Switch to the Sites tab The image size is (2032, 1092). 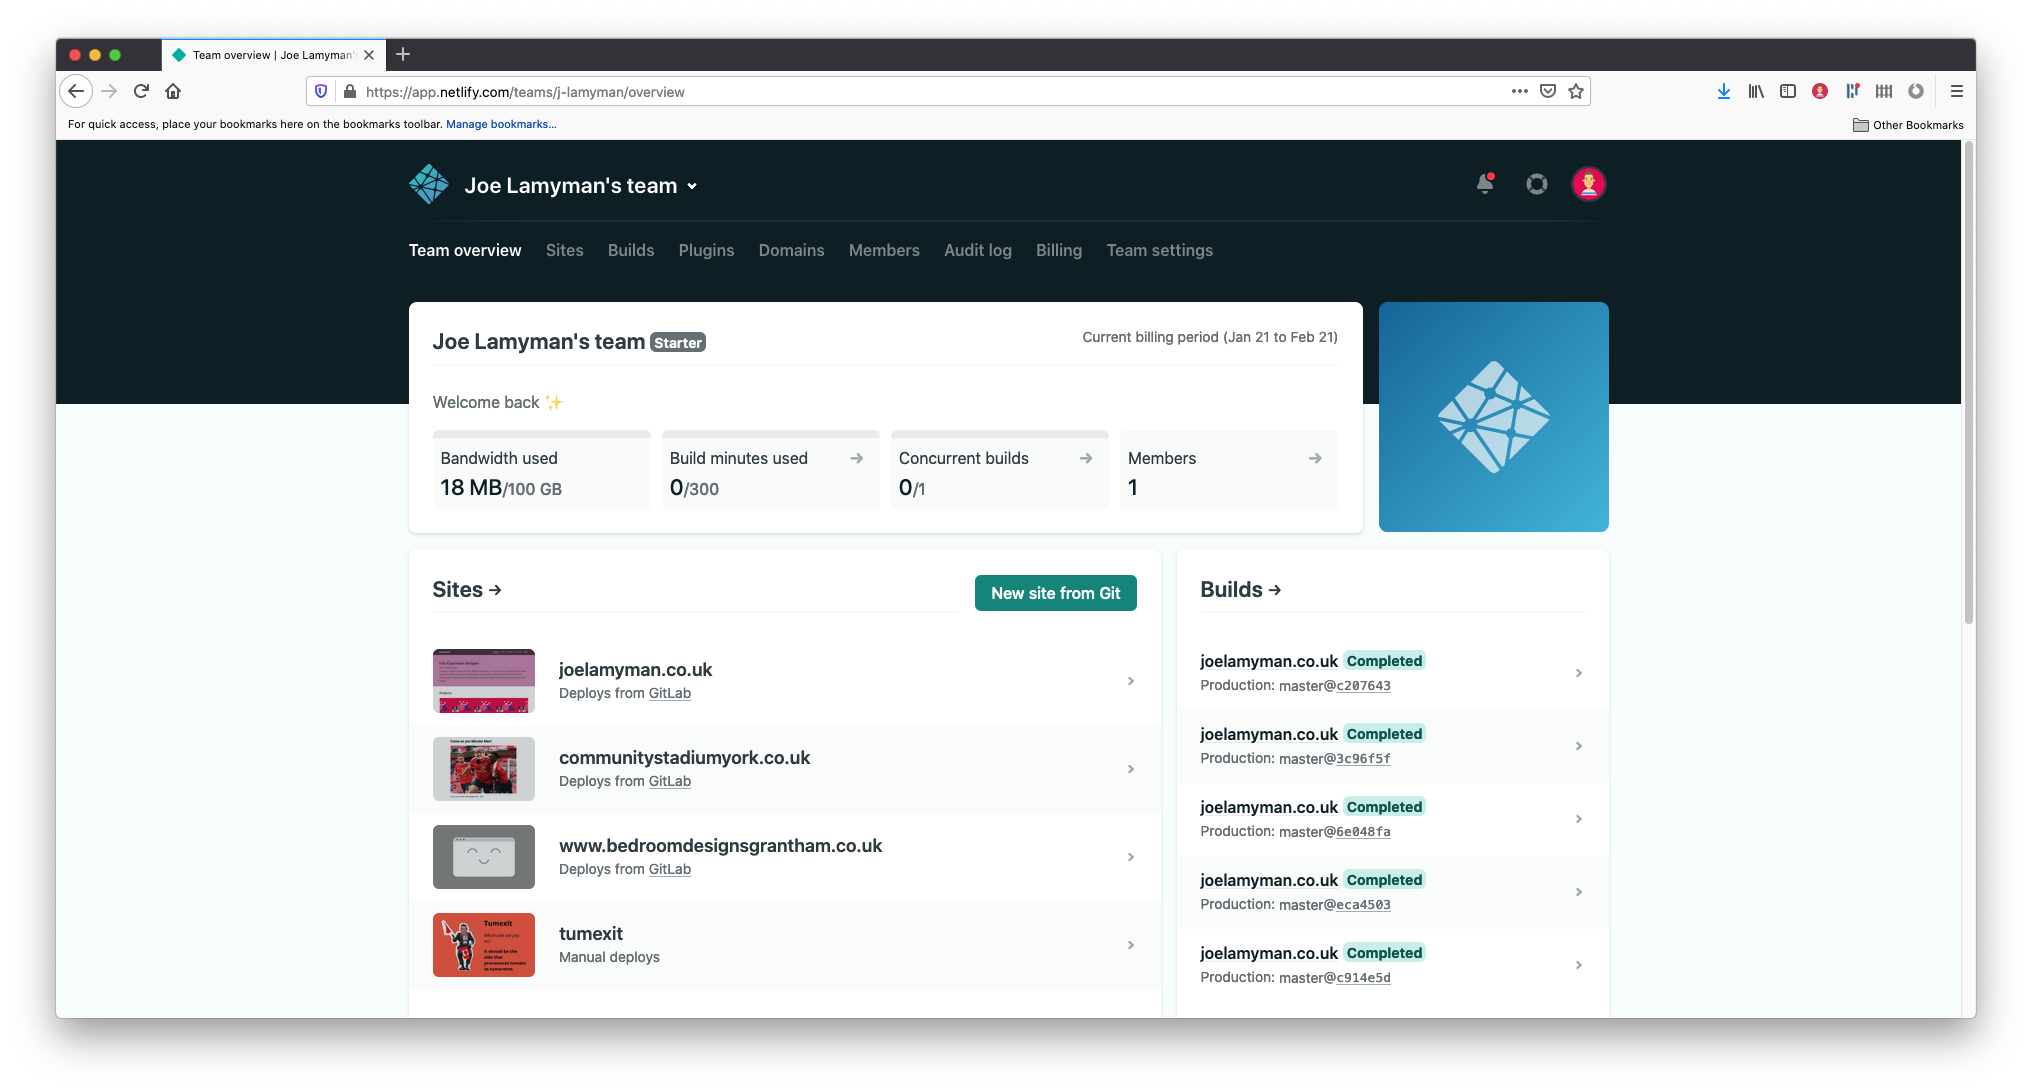tap(564, 250)
